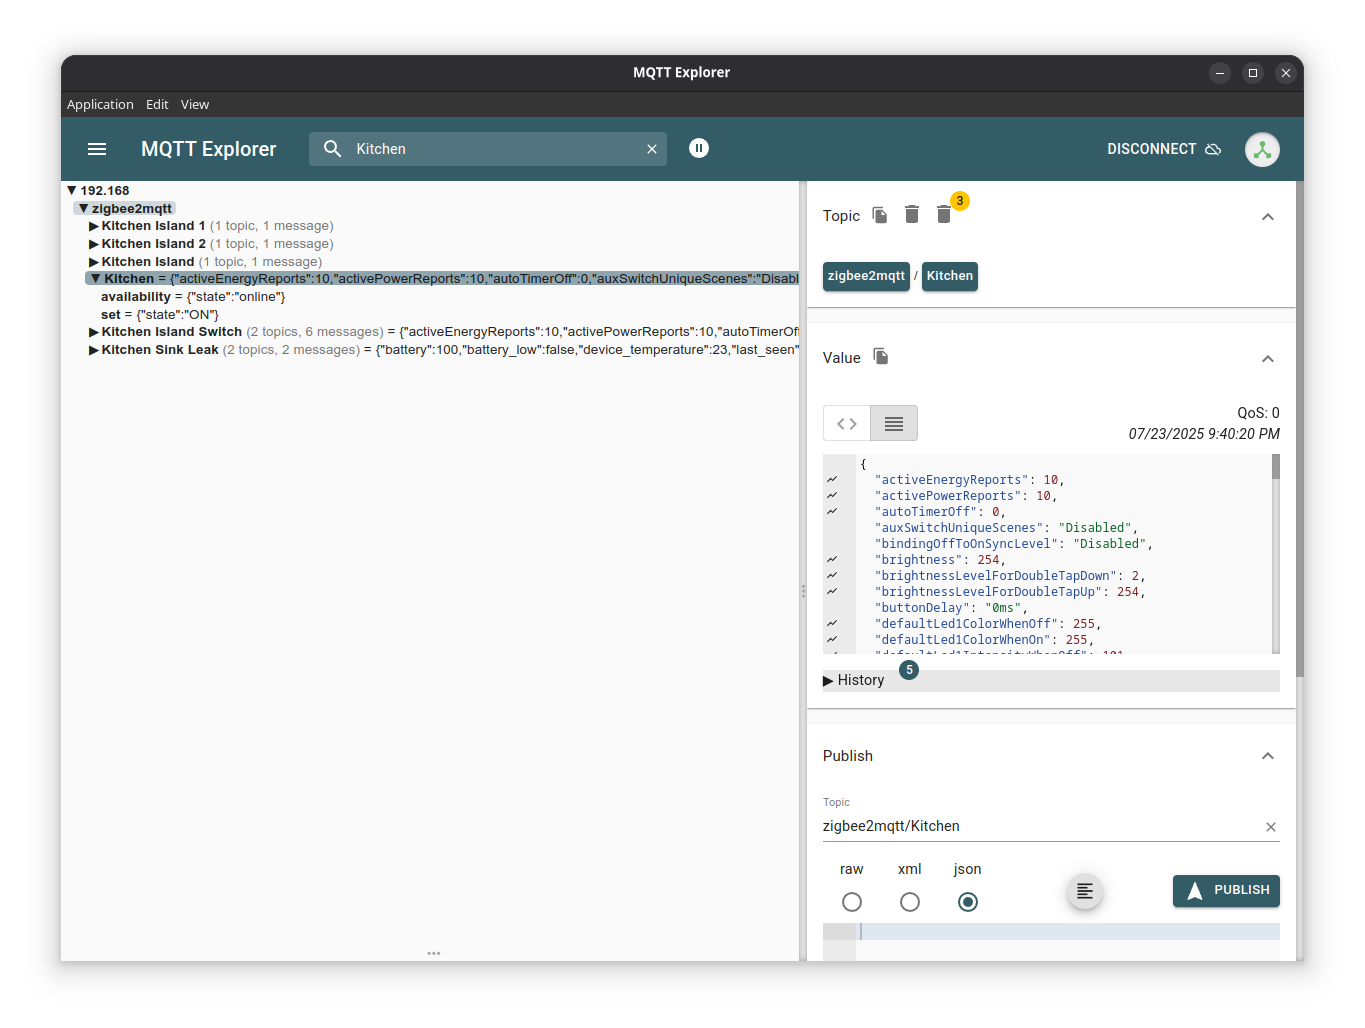Clear the Kitchen search text
This screenshot has height=1028, width=1365.
(x=652, y=149)
